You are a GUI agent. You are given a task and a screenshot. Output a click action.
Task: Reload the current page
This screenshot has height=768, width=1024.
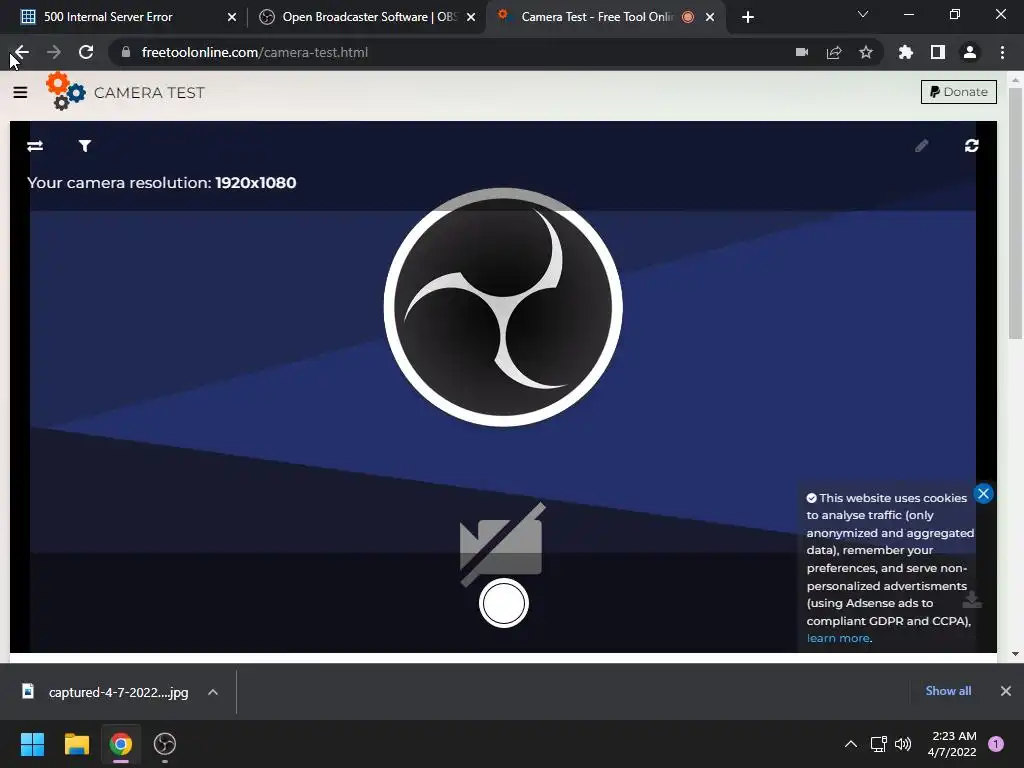86,52
